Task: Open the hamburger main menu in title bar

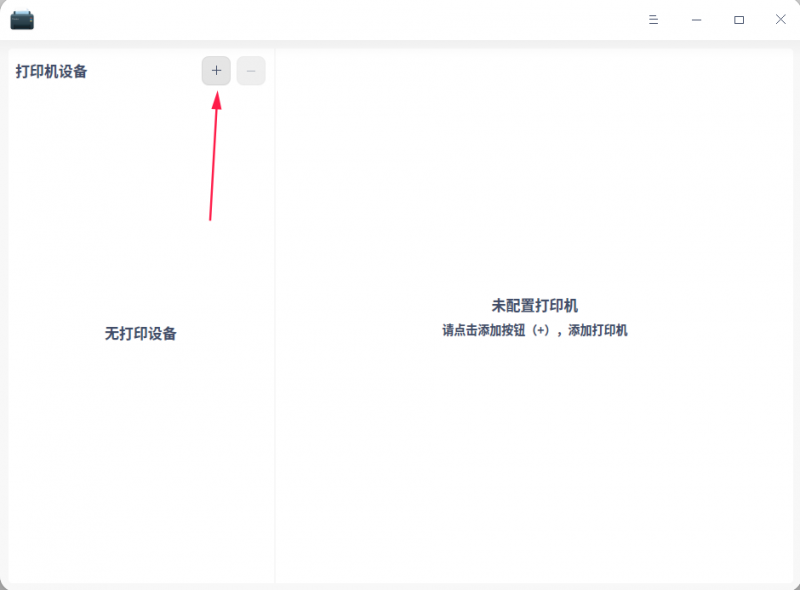Action: click(654, 20)
